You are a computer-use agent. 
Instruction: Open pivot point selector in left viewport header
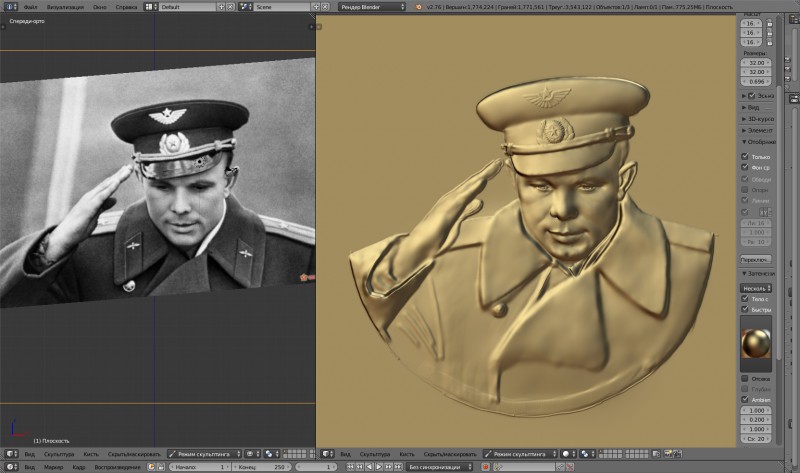click(x=271, y=454)
